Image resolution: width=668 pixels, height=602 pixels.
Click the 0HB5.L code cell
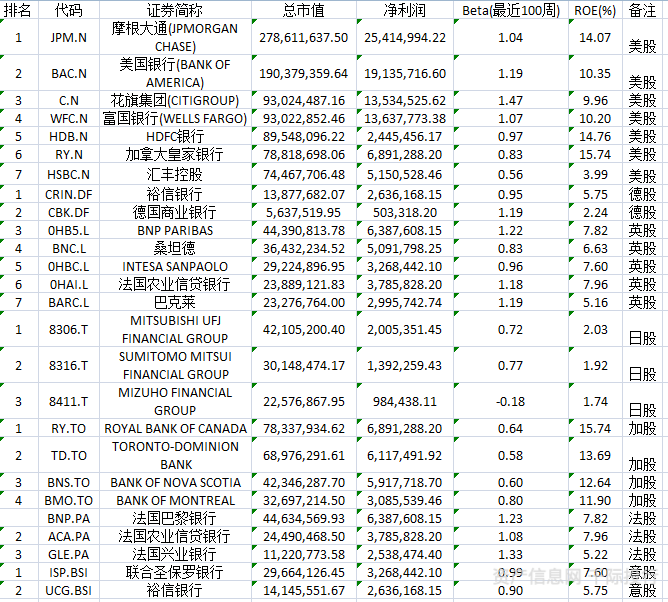[68, 230]
